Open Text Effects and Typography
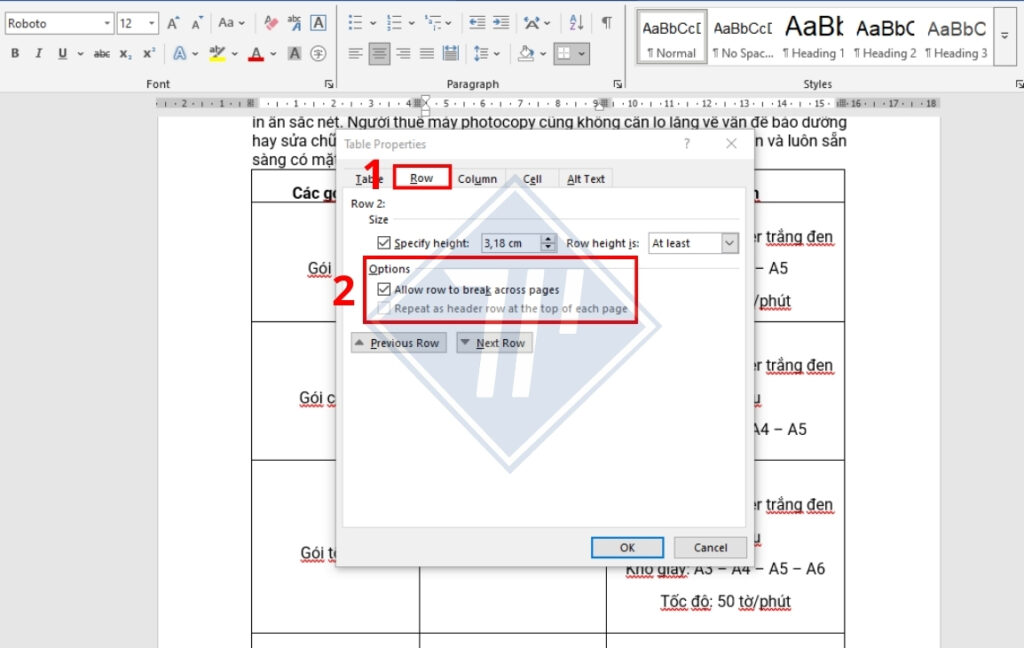1024x648 pixels. click(180, 54)
